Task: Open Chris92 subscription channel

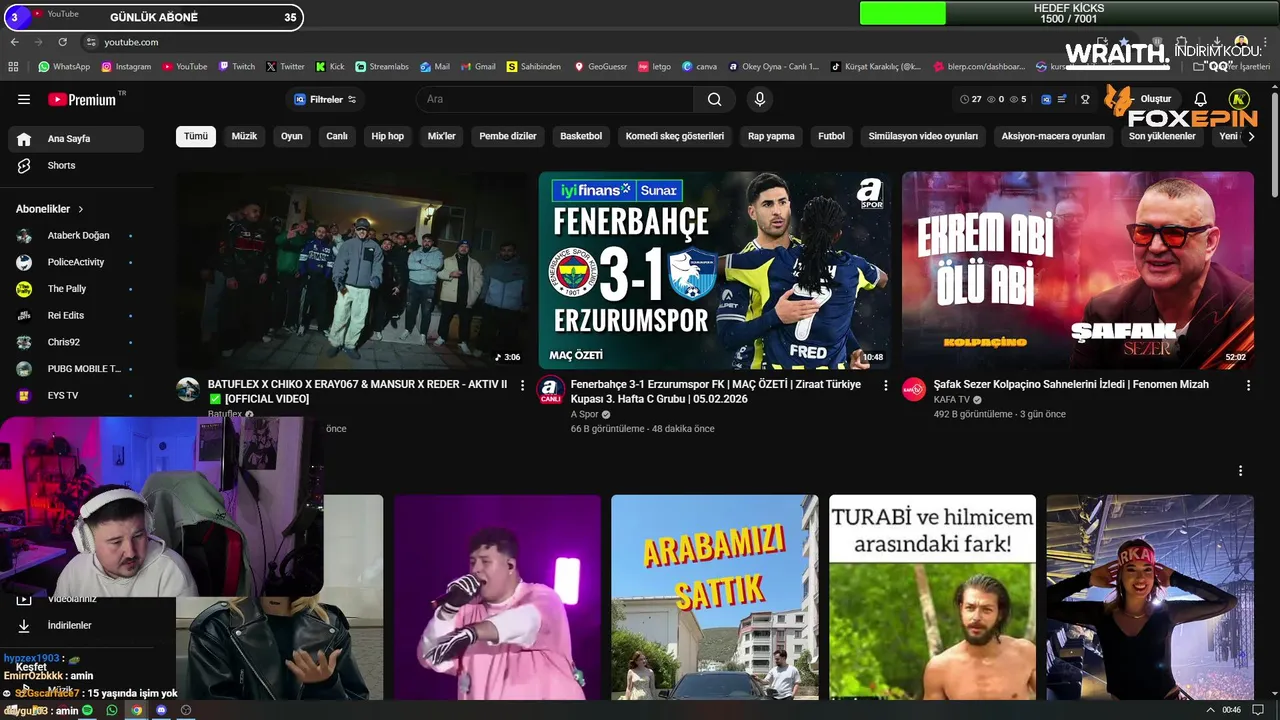Action: click(76, 342)
